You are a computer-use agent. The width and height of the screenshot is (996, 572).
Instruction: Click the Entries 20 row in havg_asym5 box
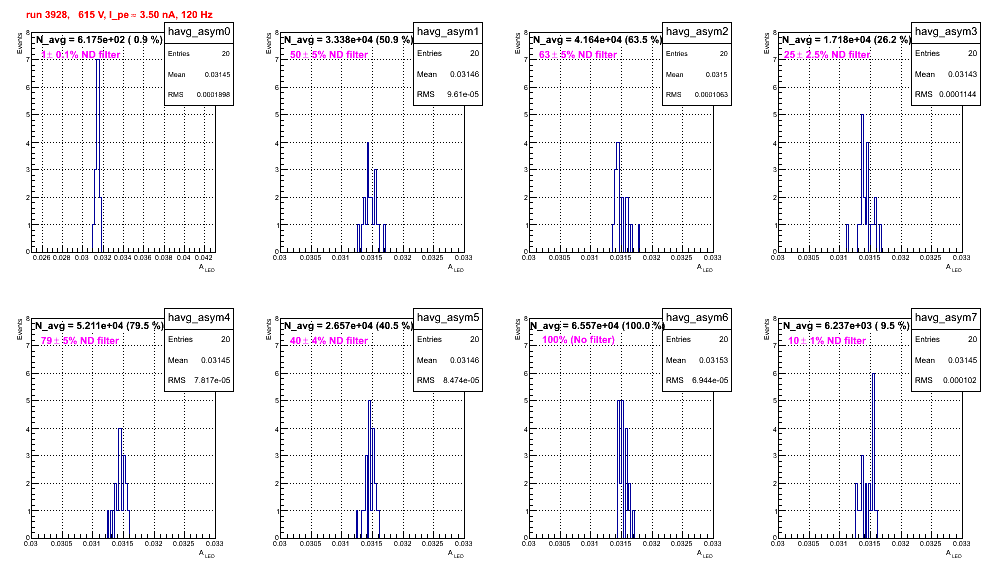pyautogui.click(x=448, y=339)
